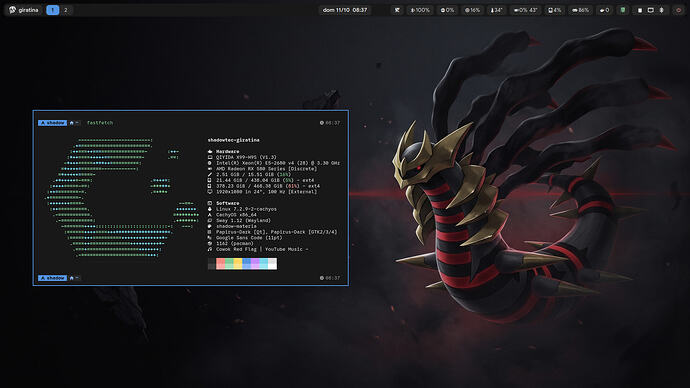Switch to workspace 1
690x388 pixels.
pos(53,10)
